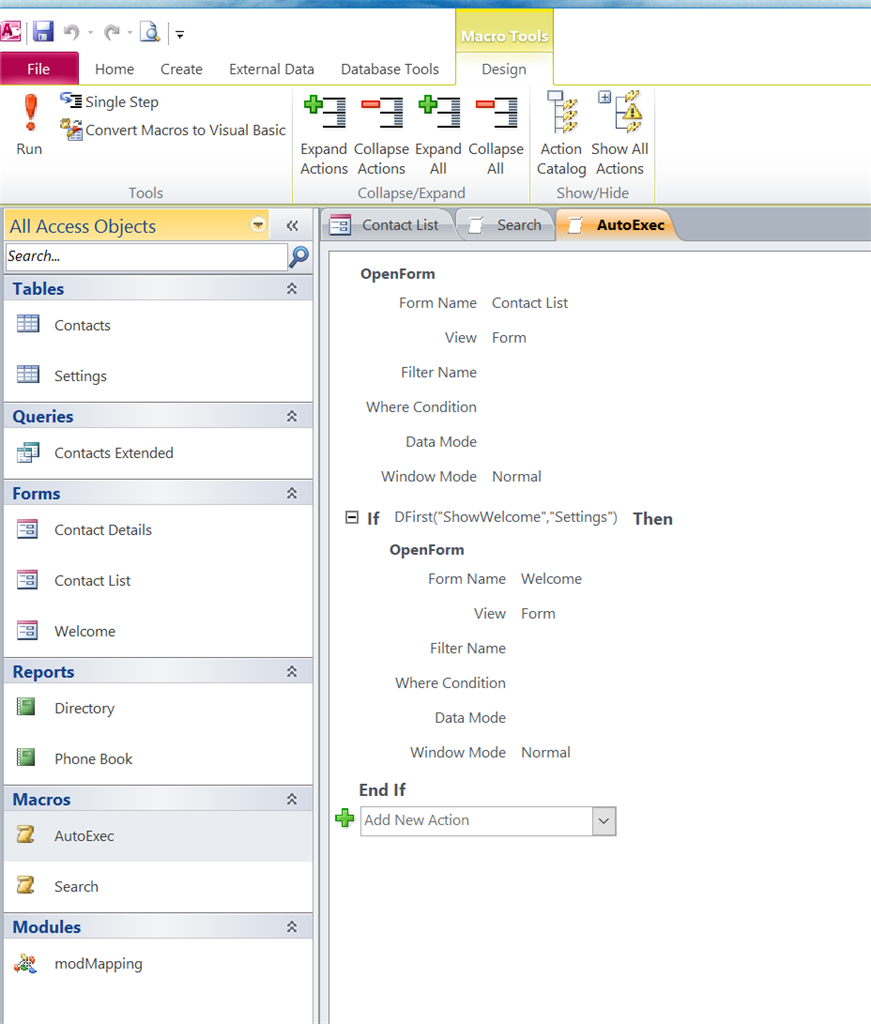Toggle Show All Actions

pyautogui.click(x=620, y=135)
